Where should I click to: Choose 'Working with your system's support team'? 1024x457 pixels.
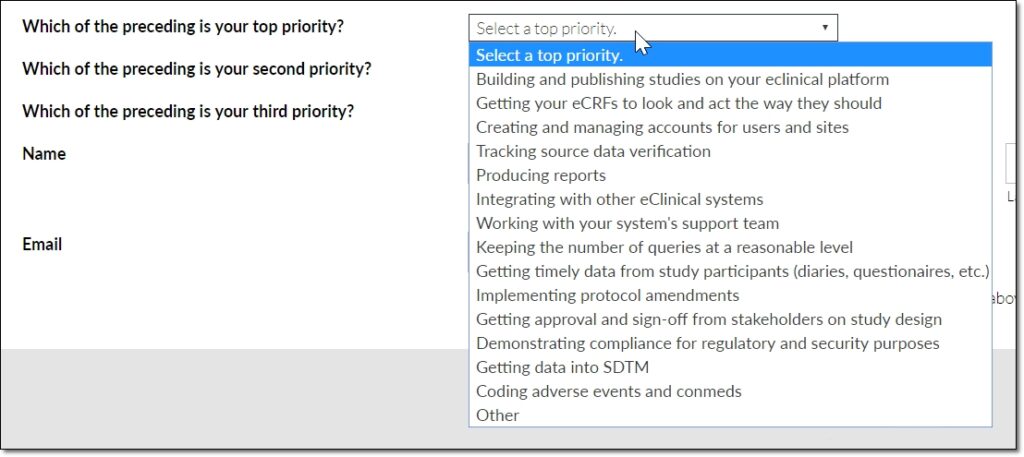627,223
